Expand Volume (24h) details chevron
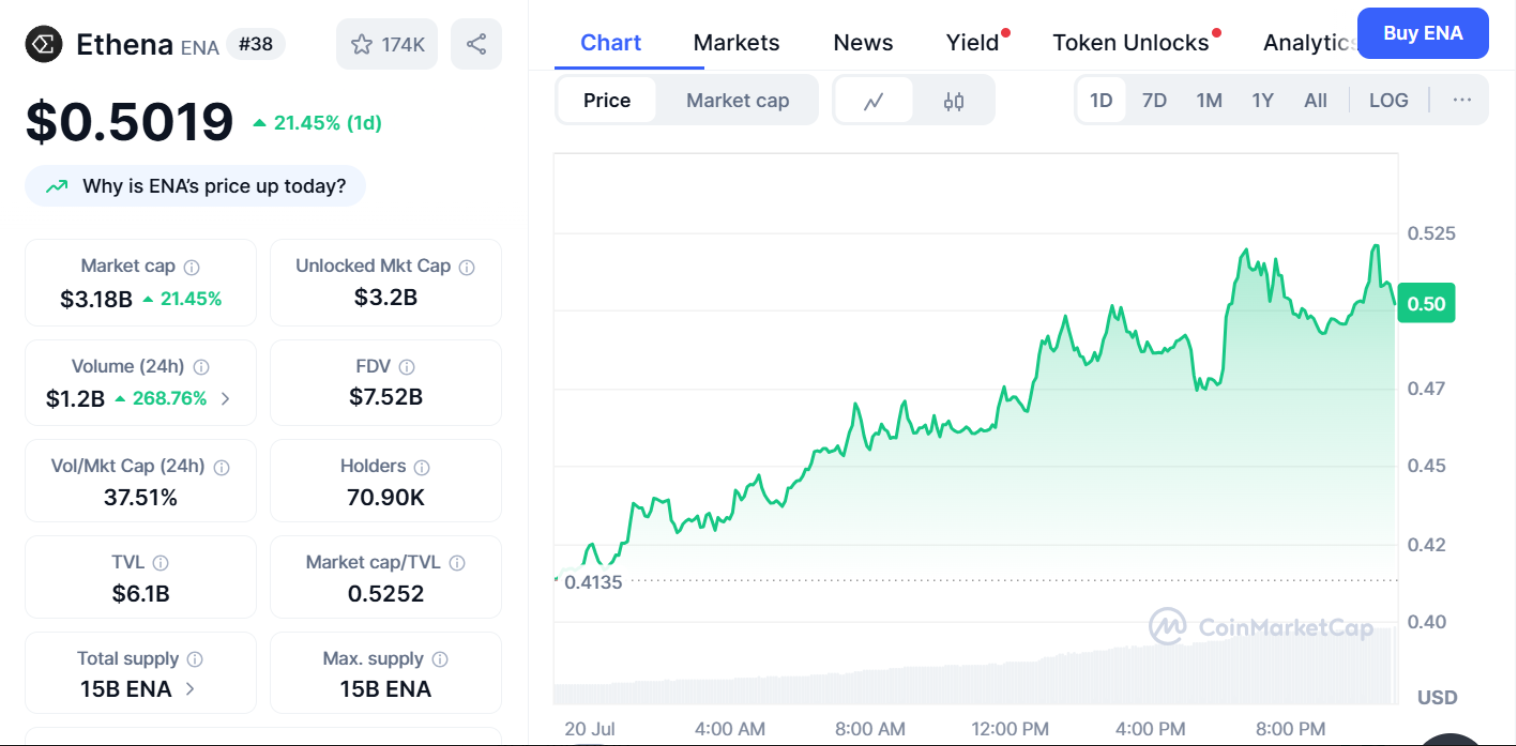This screenshot has width=1516, height=746. (x=225, y=398)
